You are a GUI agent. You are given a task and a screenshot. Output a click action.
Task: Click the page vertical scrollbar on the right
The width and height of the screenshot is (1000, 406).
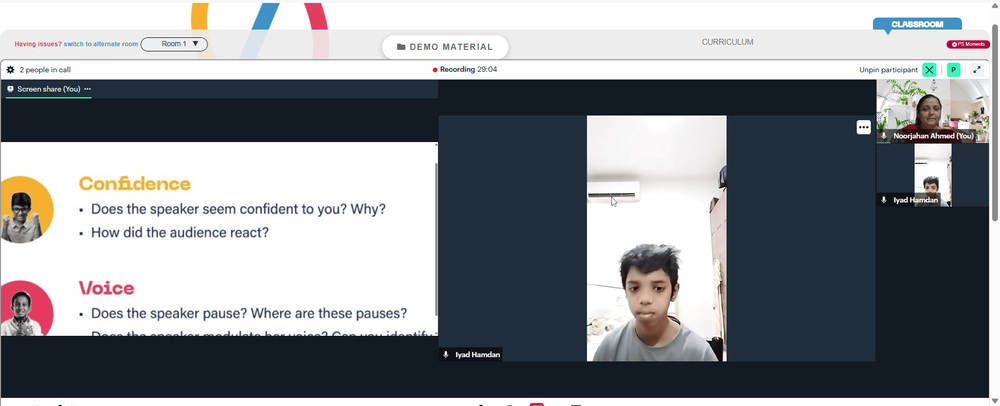coord(995,121)
